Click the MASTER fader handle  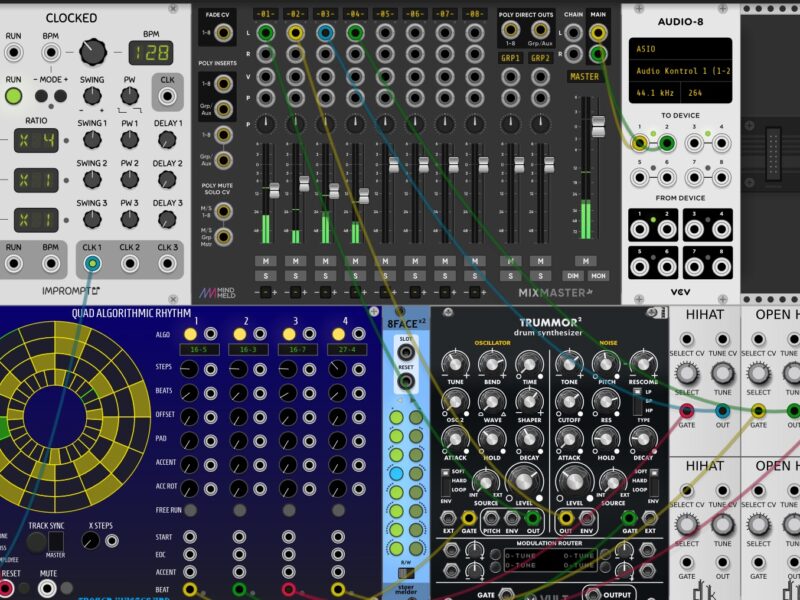598,127
